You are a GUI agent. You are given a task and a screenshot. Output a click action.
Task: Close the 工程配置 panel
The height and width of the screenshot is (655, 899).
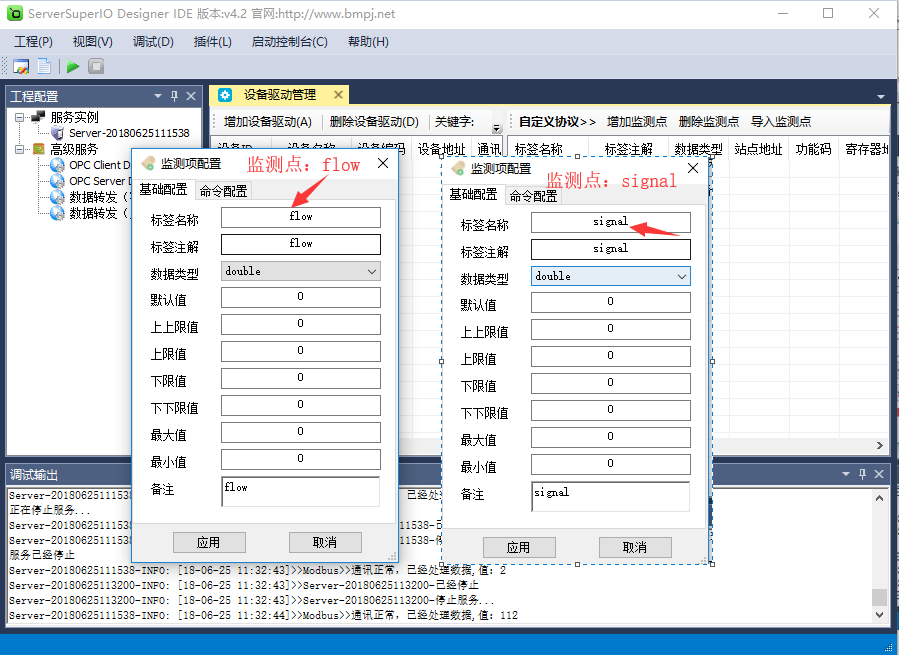(x=191, y=96)
